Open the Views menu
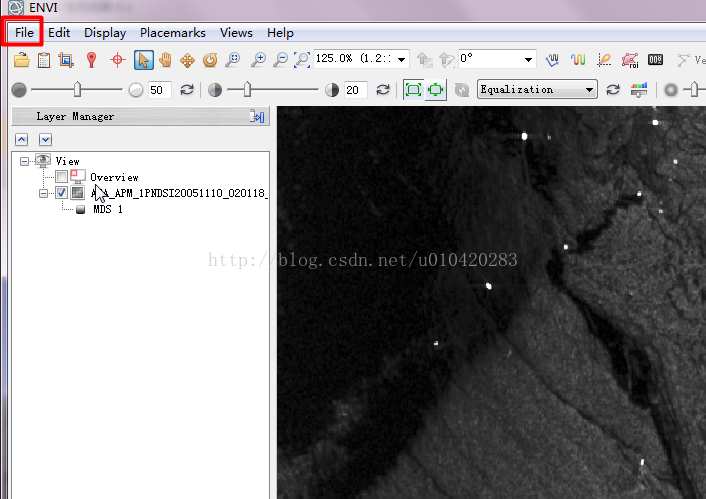The height and width of the screenshot is (499, 706). tap(236, 32)
